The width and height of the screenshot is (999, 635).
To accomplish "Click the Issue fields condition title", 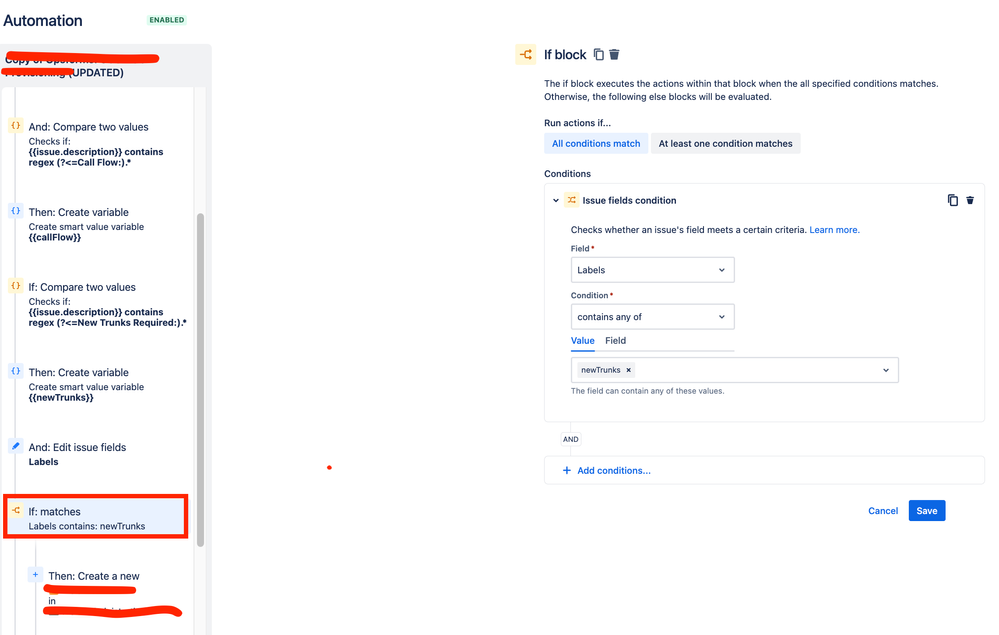I will click(629, 200).
